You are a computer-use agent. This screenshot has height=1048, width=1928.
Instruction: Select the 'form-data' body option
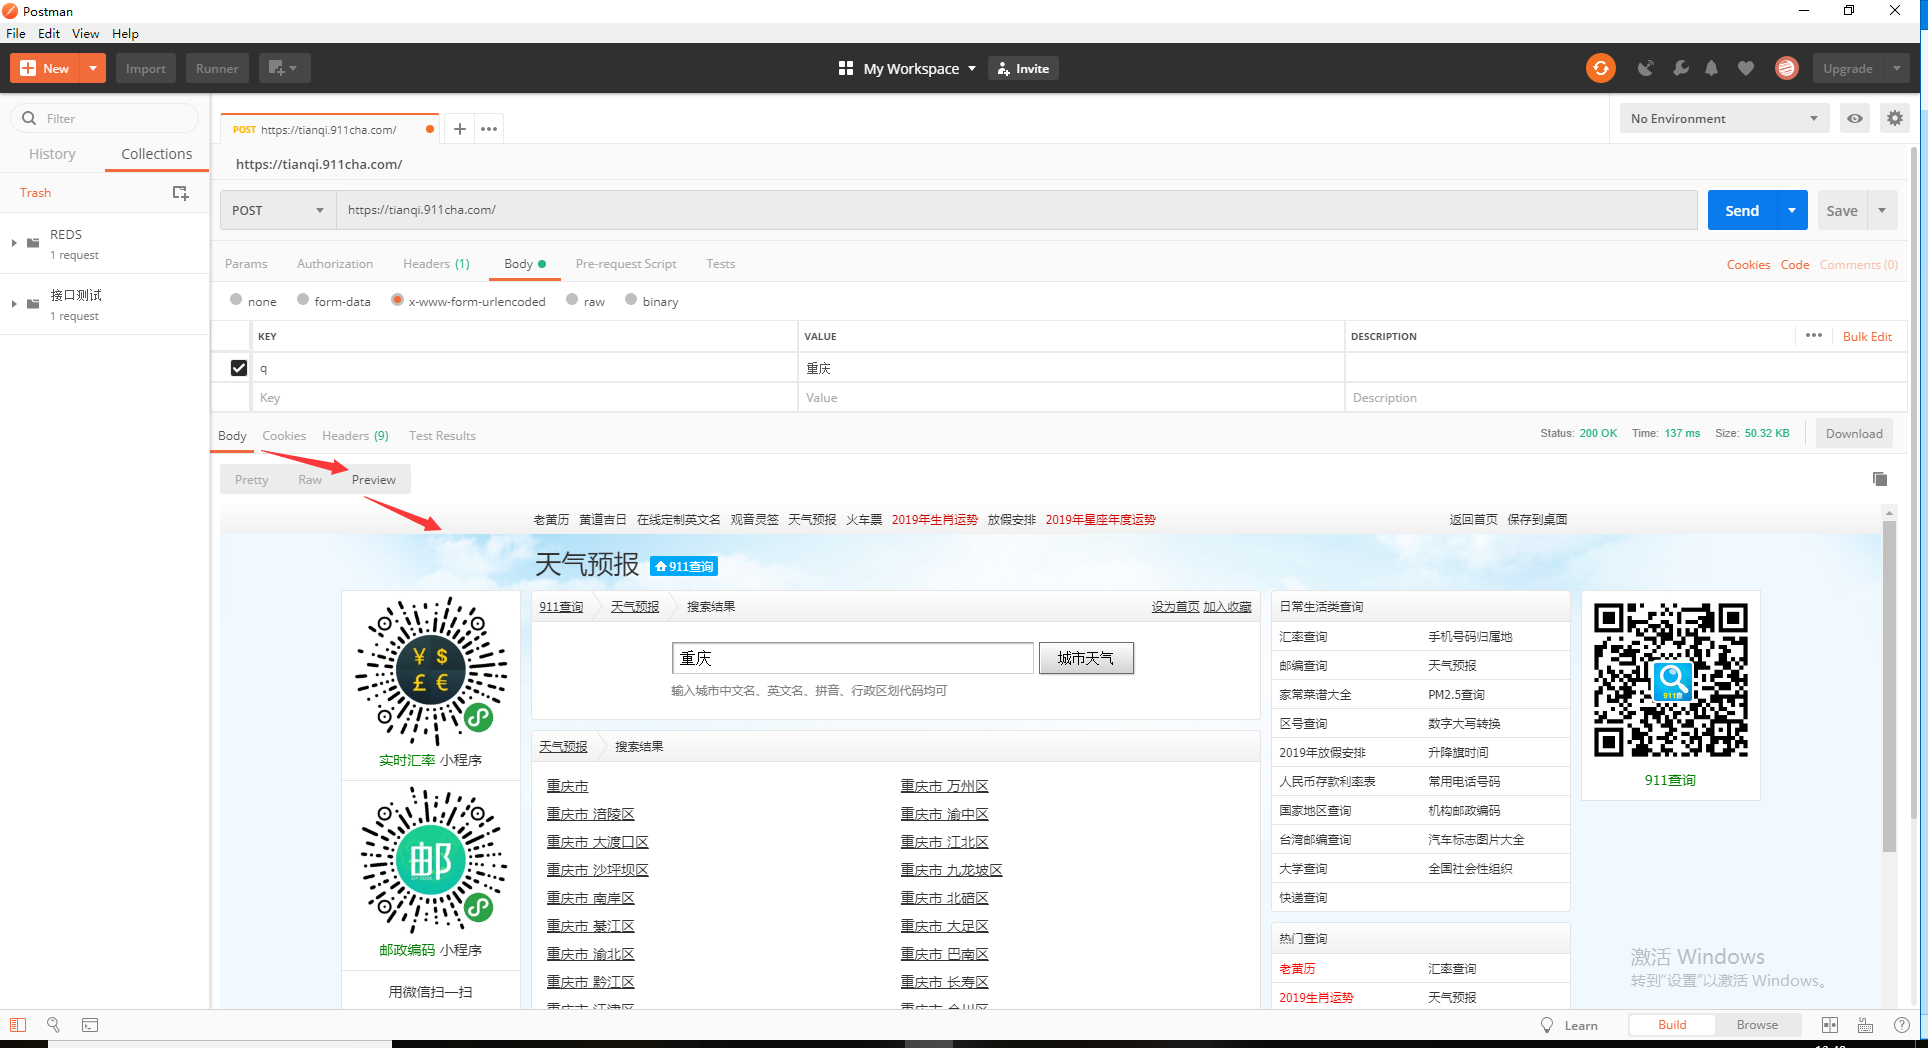303,300
